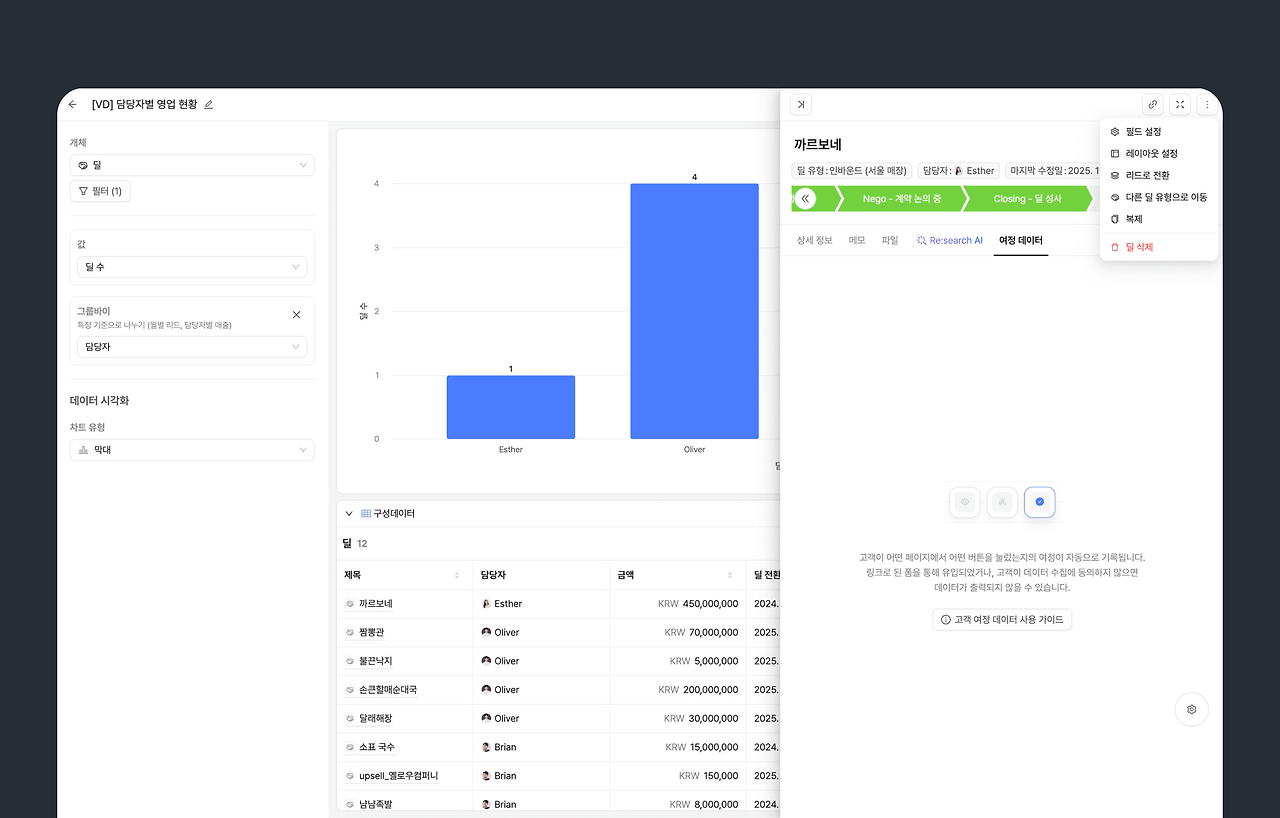Viewport: 1280px width, 818px height.
Task: Remove the 그룹바이 grouping with the X
Action: click(x=296, y=314)
